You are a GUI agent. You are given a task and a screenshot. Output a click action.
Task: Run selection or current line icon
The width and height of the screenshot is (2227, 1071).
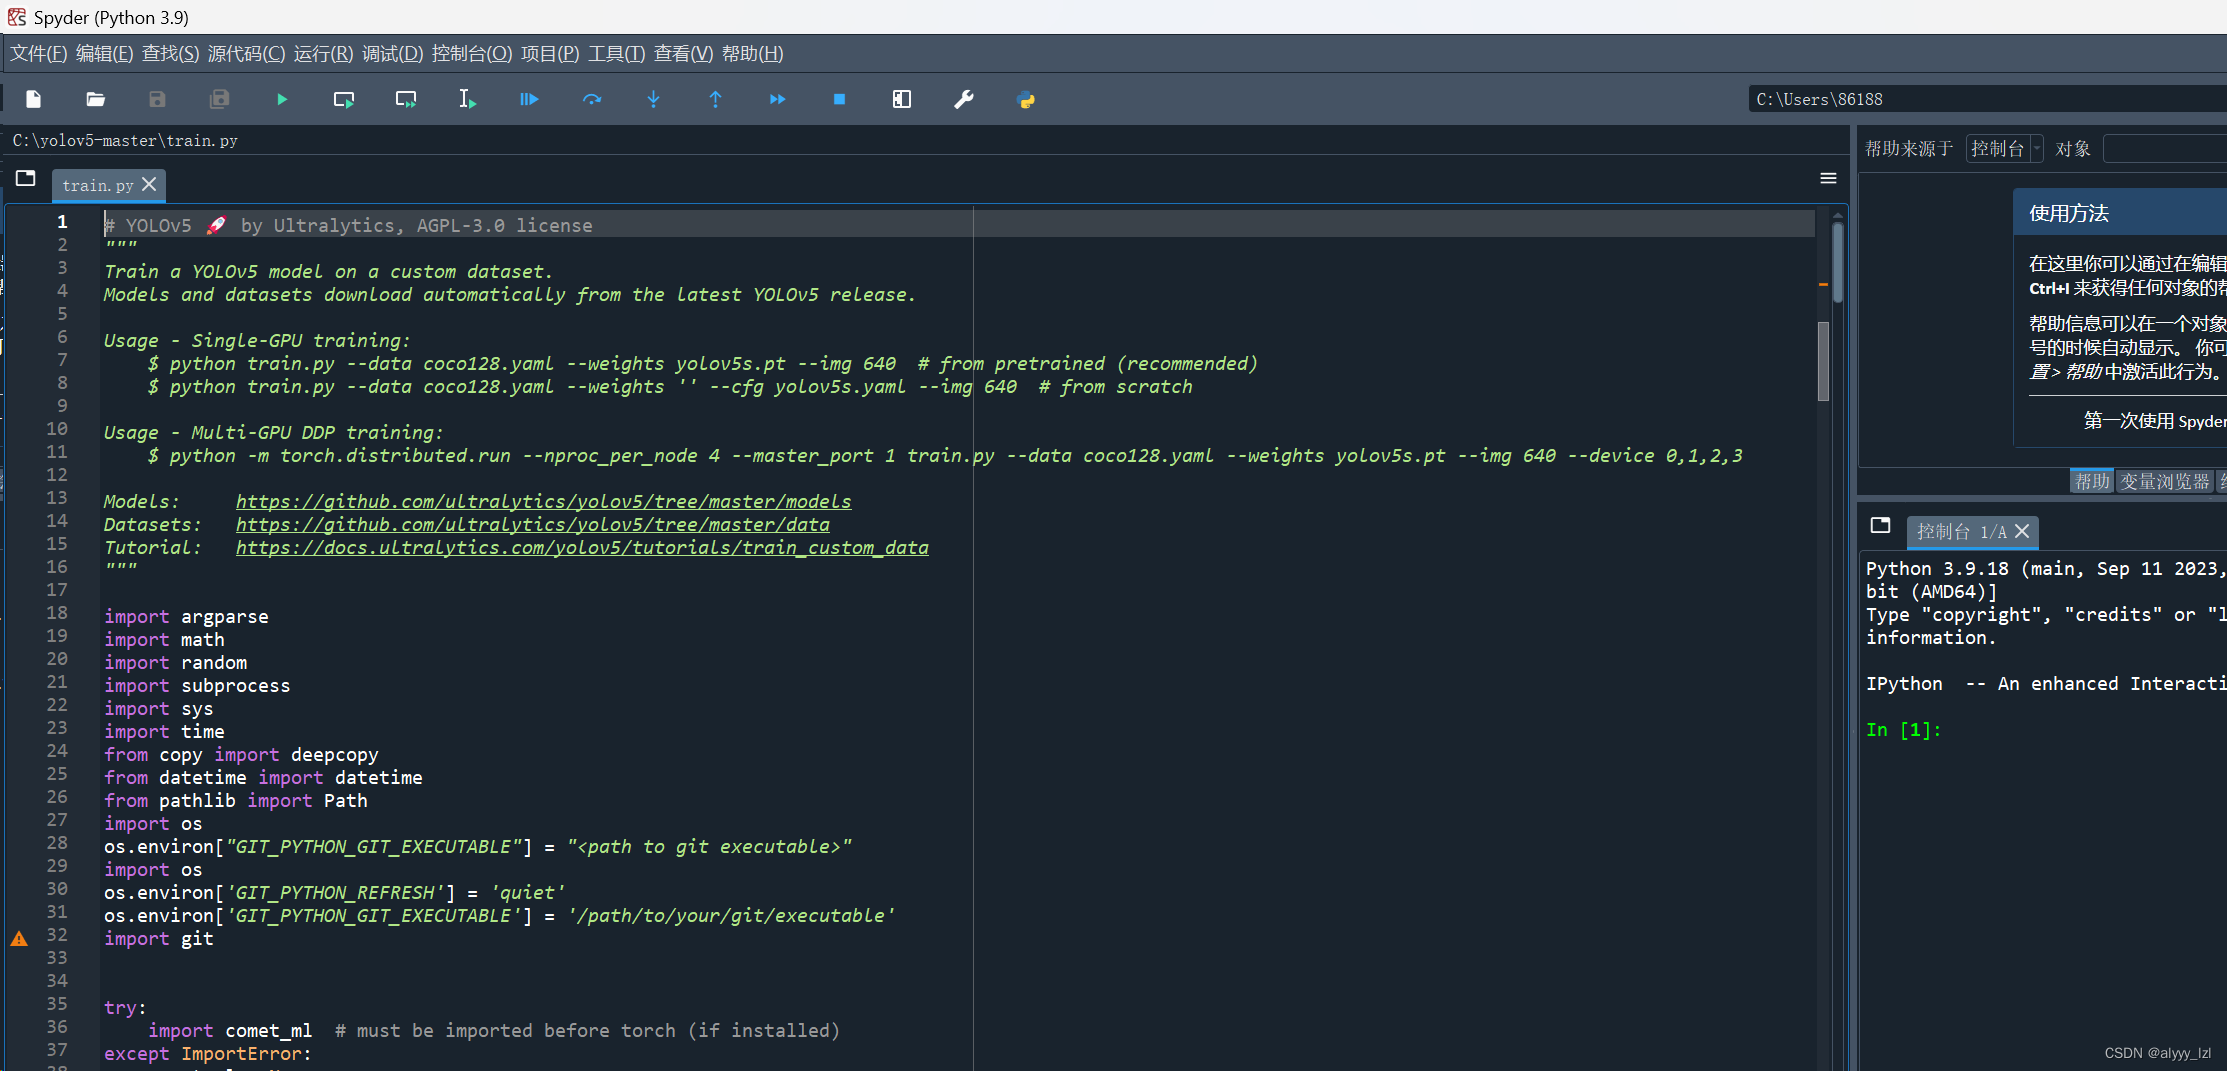tap(467, 99)
